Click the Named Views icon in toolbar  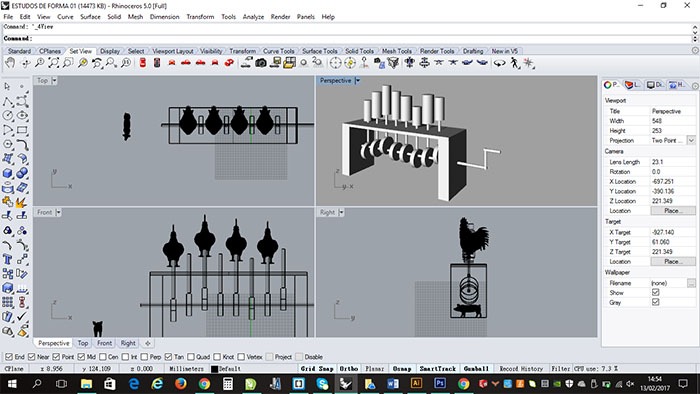[x=288, y=63]
